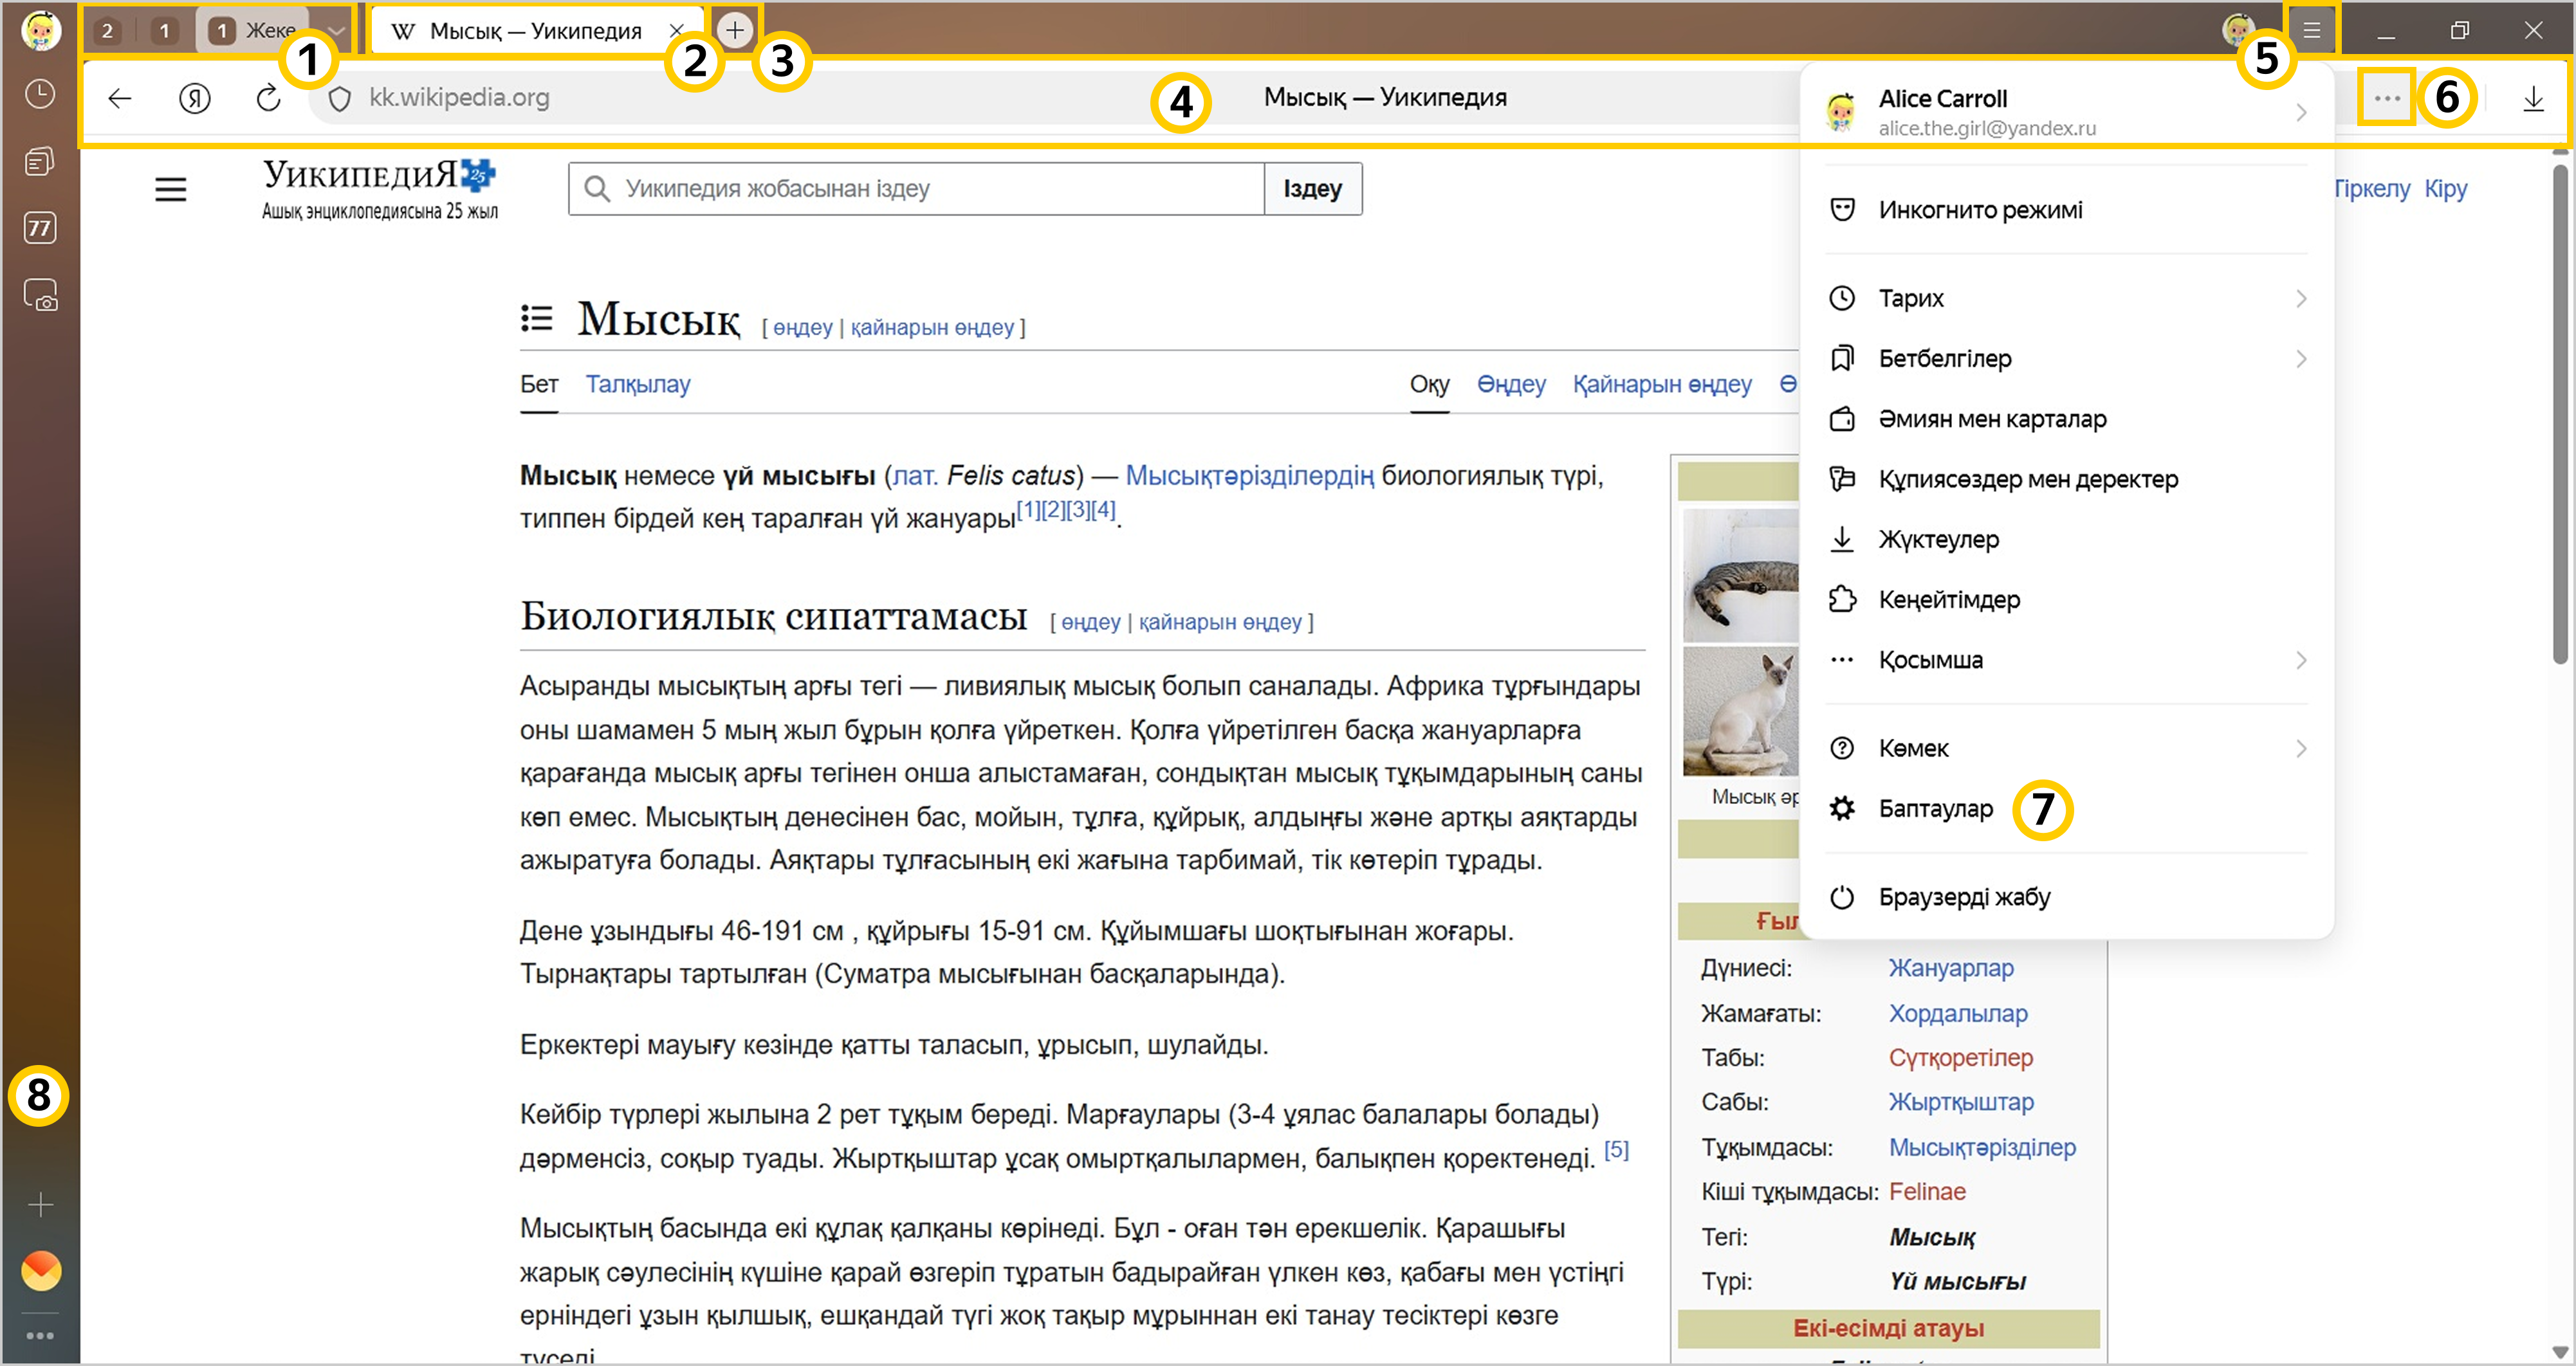Expand the Тарих submenu arrow
This screenshot has width=2576, height=1366.
coord(2301,299)
